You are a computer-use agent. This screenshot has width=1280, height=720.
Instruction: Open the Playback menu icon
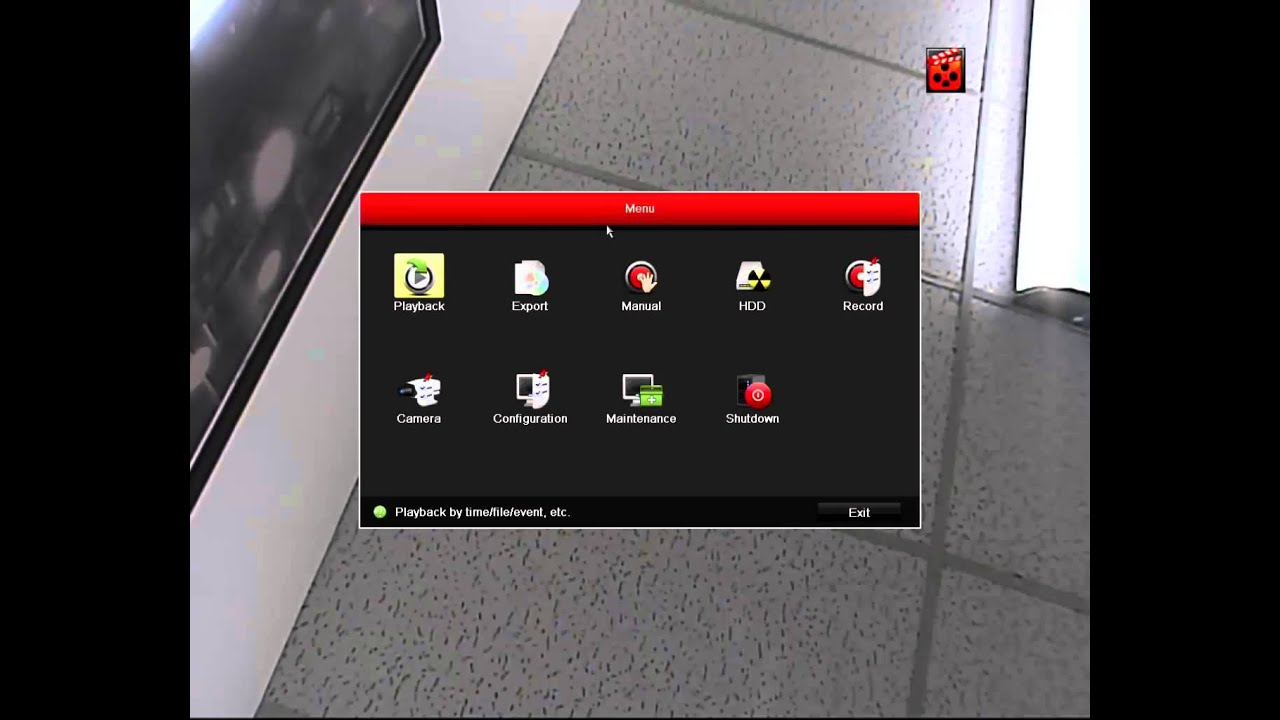[419, 276]
